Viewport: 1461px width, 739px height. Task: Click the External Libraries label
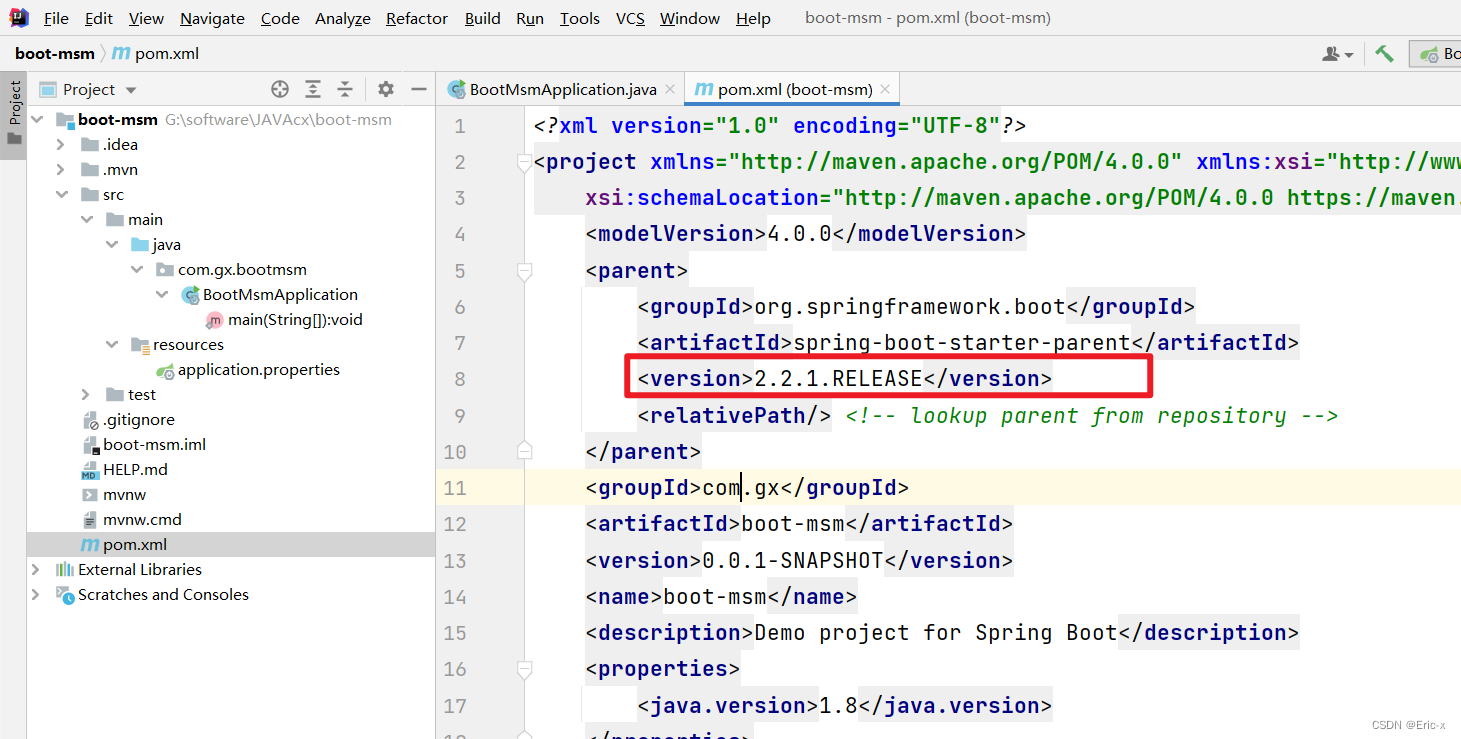pos(140,569)
